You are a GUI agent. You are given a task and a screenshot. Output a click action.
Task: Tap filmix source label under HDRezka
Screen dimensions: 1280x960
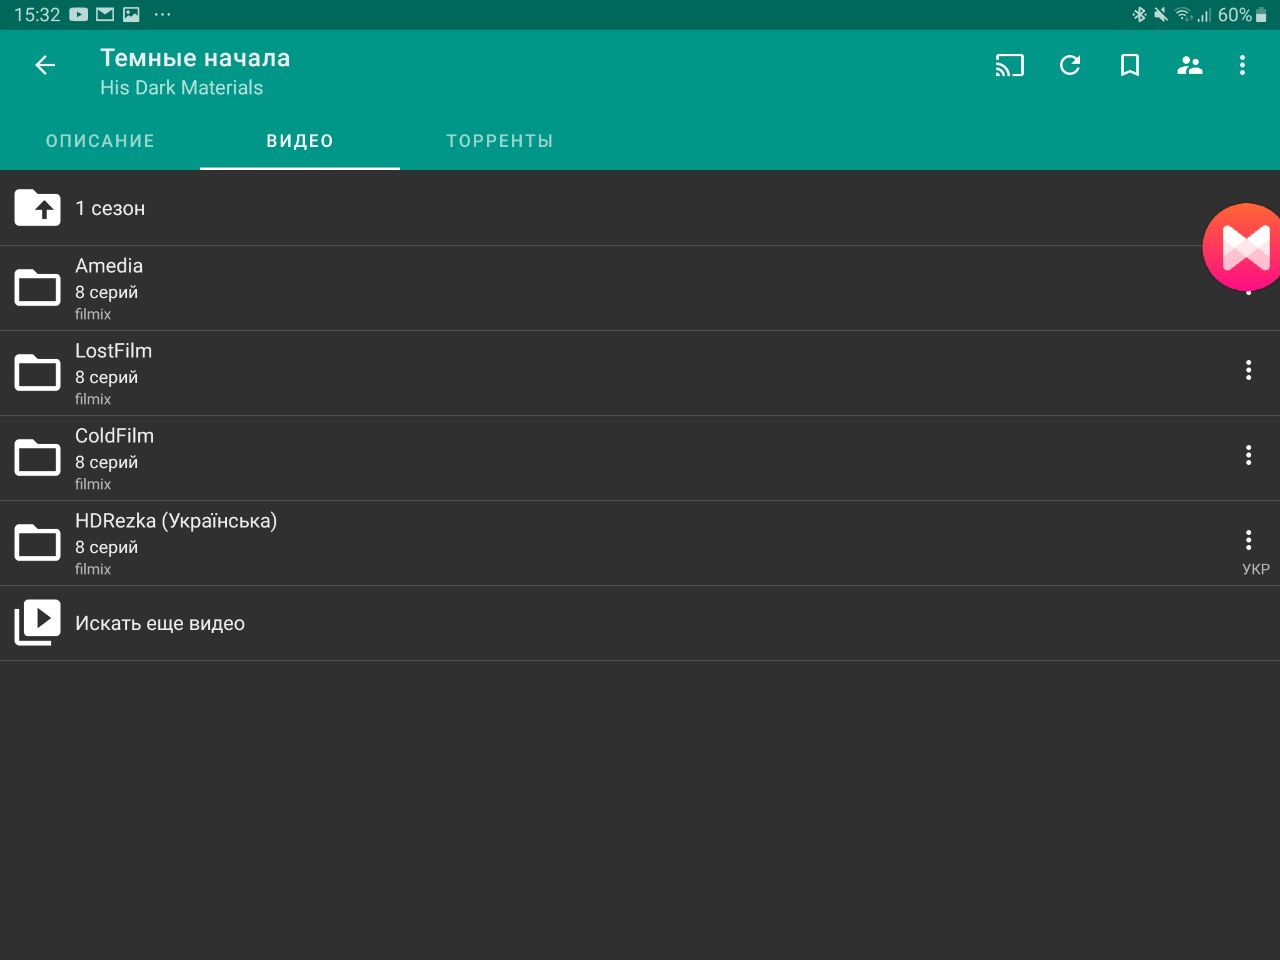(x=93, y=569)
